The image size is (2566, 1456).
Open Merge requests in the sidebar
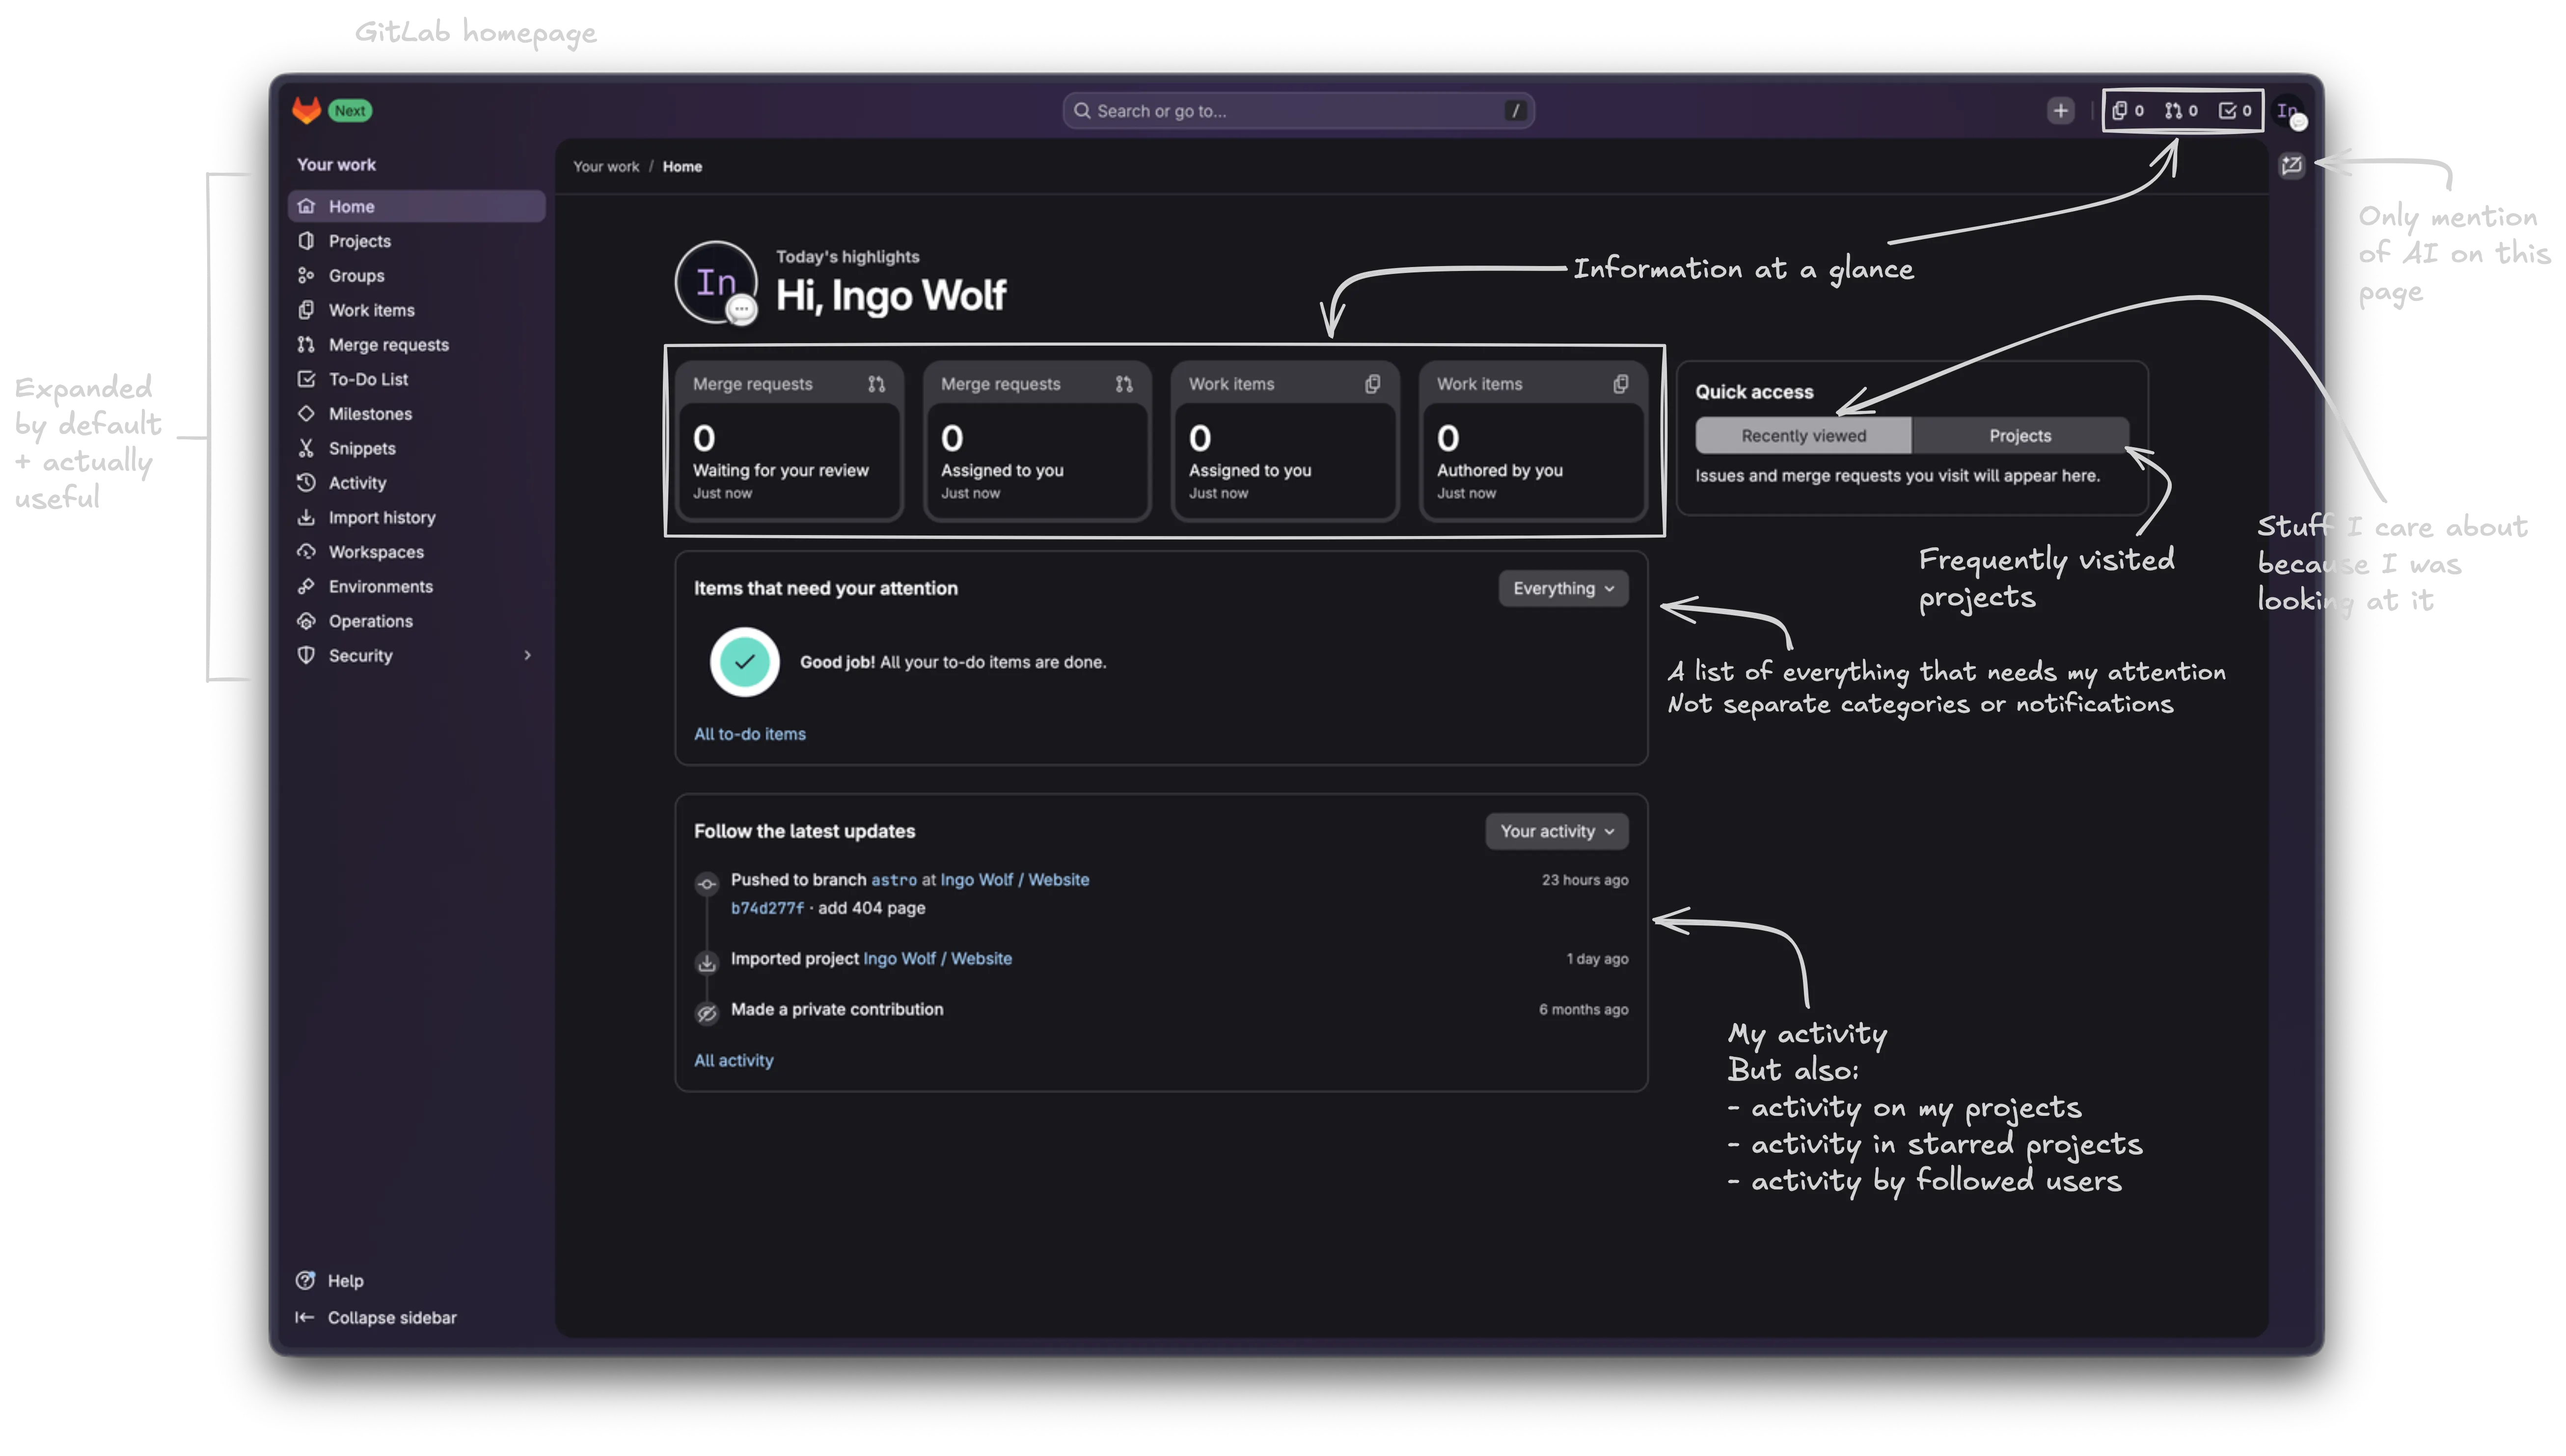point(416,344)
